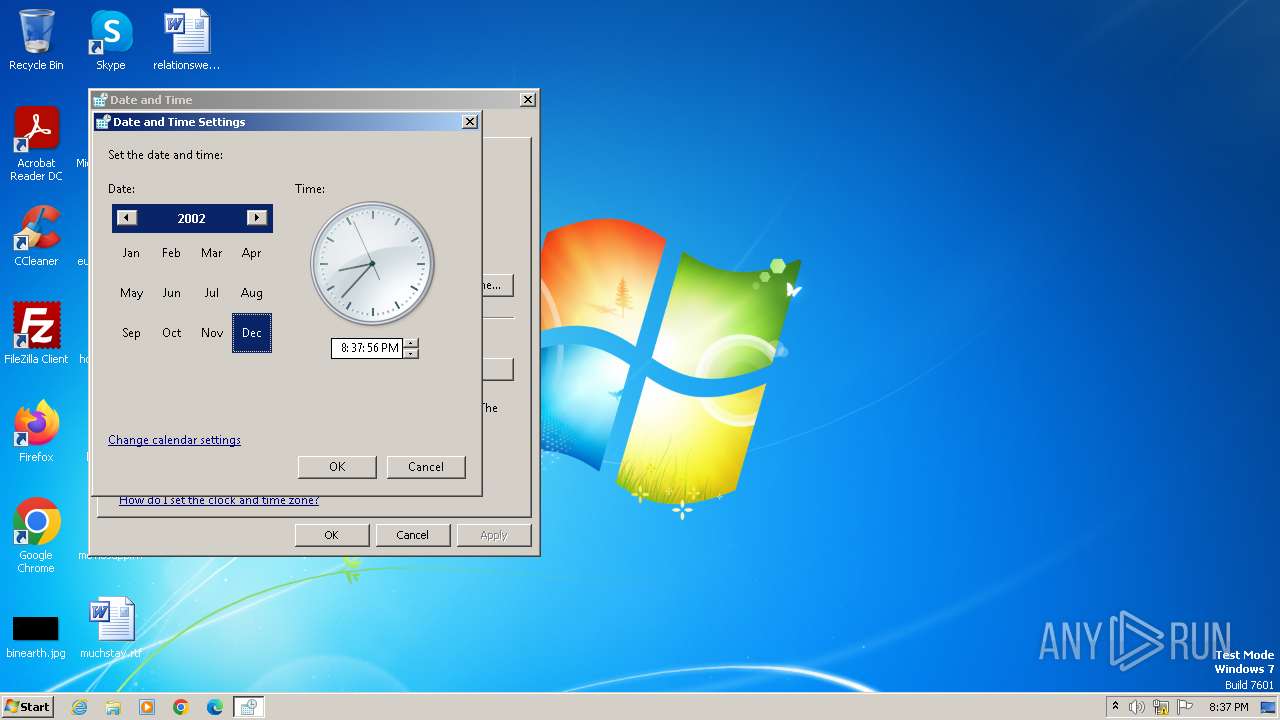Open Windows Explorer from the taskbar
This screenshot has width=1280, height=720.
[x=113, y=707]
